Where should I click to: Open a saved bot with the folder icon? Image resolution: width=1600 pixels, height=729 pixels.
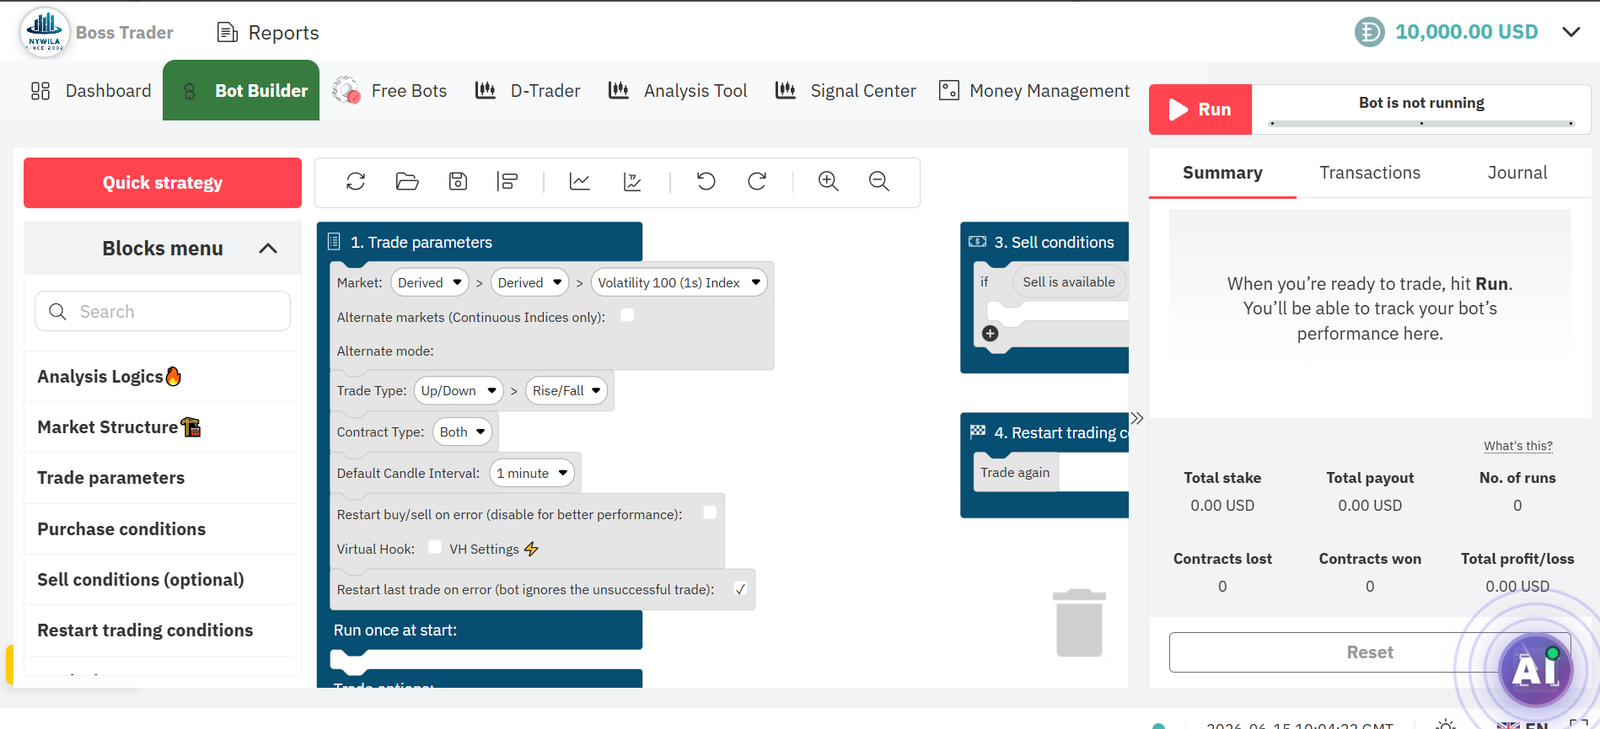[407, 181]
